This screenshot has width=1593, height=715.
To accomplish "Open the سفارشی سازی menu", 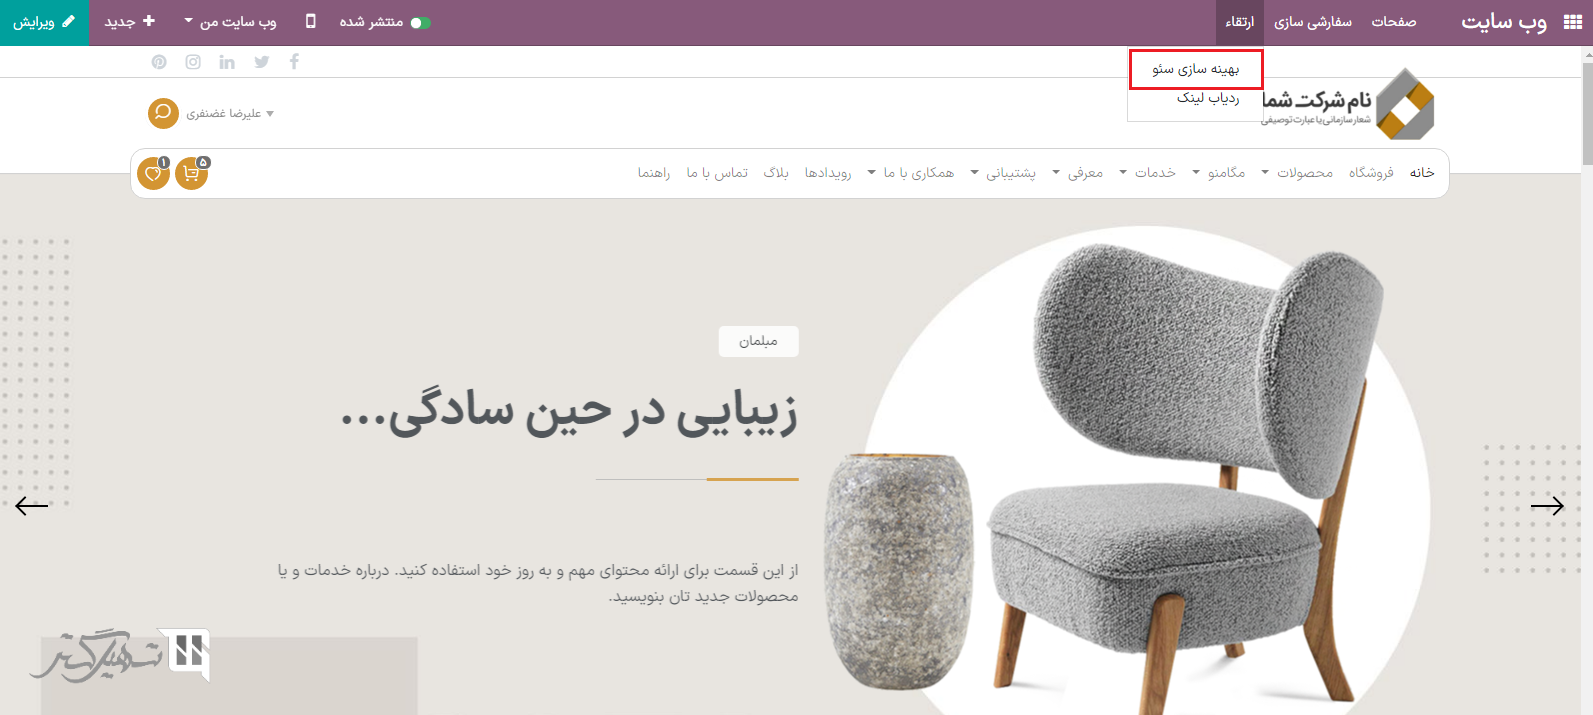I will tap(1313, 22).
